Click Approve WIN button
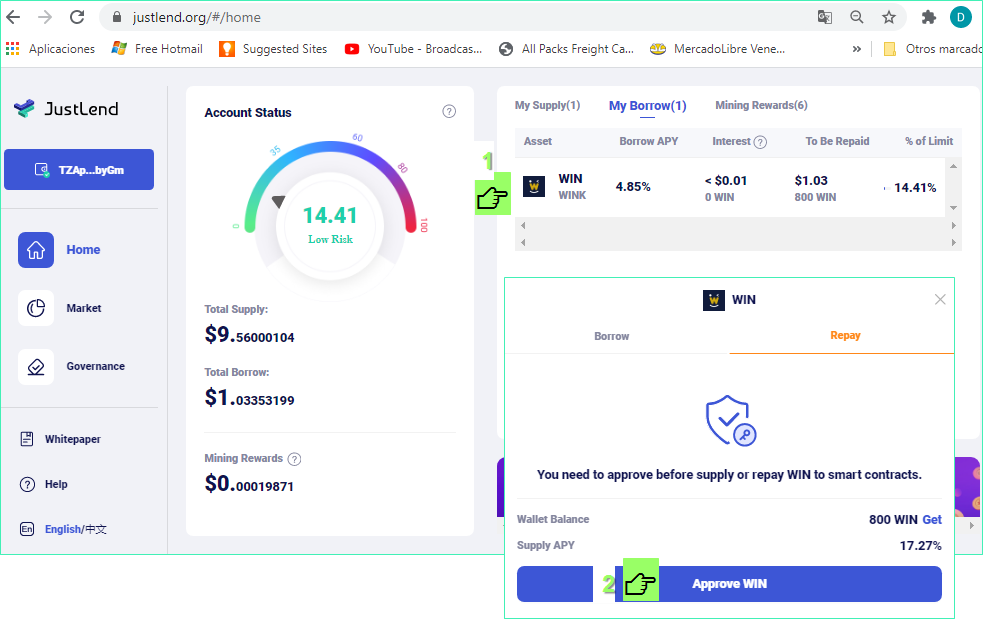 [x=729, y=584]
